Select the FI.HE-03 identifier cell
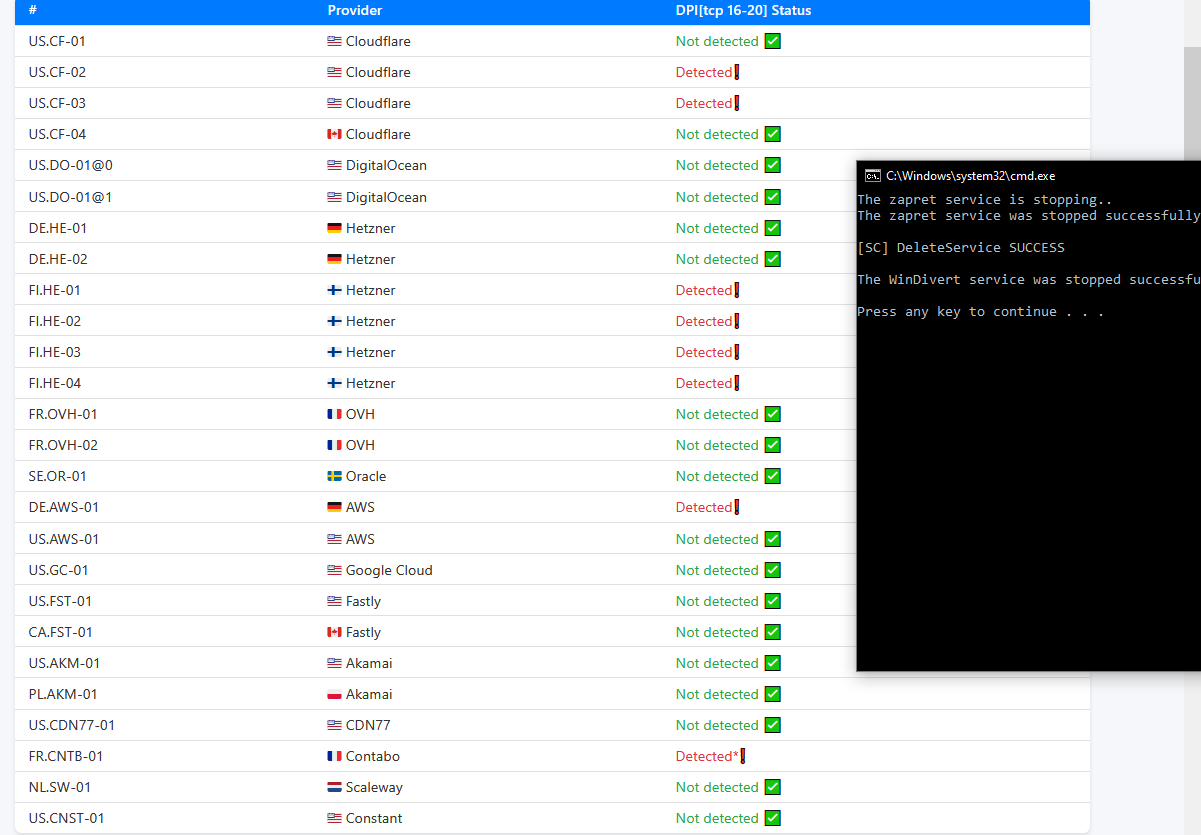The width and height of the screenshot is (1201, 835). tap(55, 352)
